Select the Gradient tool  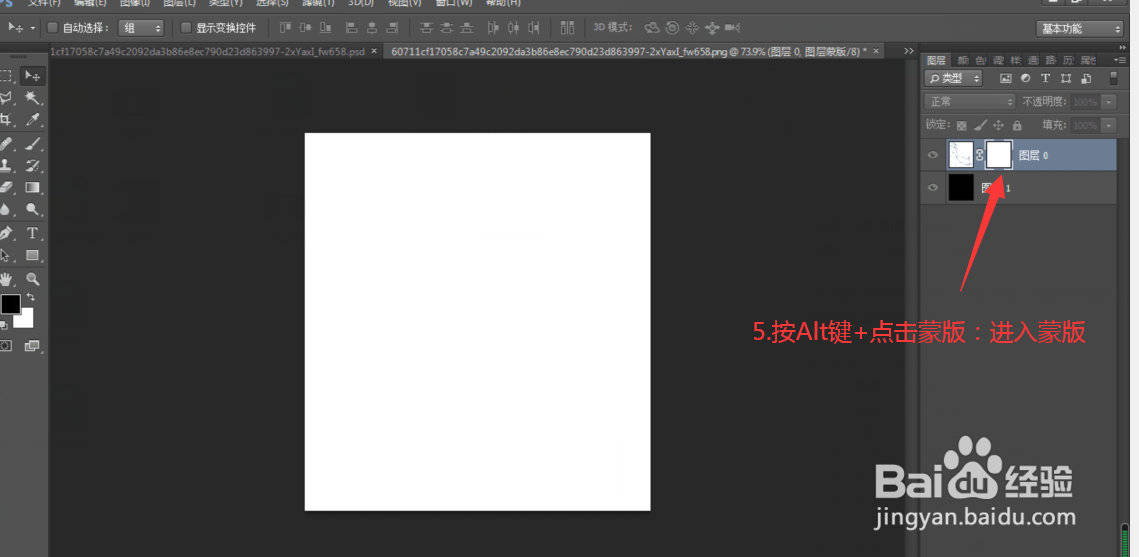32,187
